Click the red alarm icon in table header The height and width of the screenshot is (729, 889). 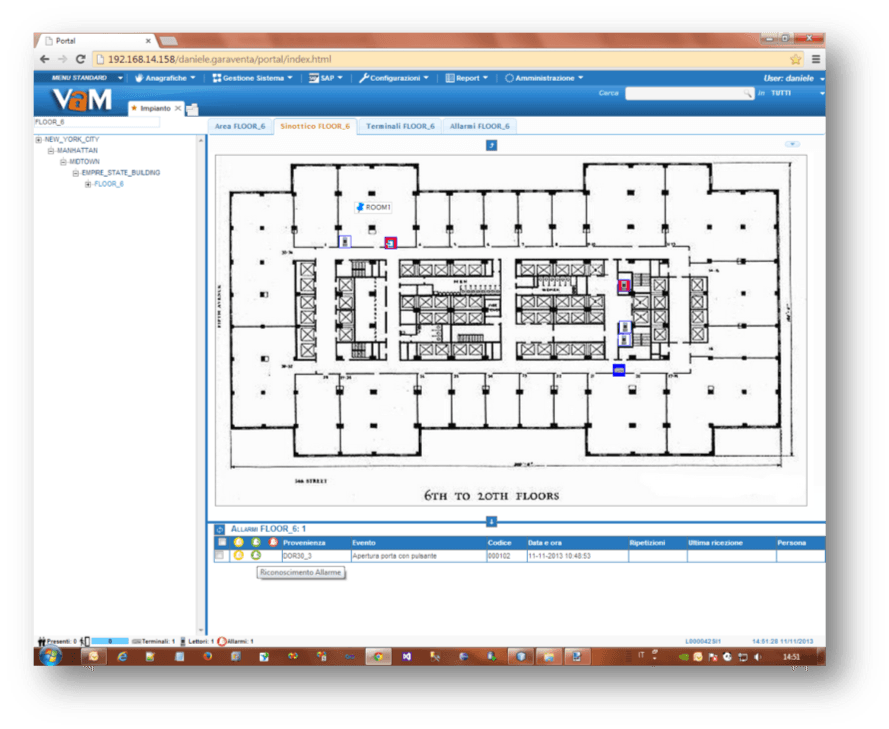click(273, 542)
